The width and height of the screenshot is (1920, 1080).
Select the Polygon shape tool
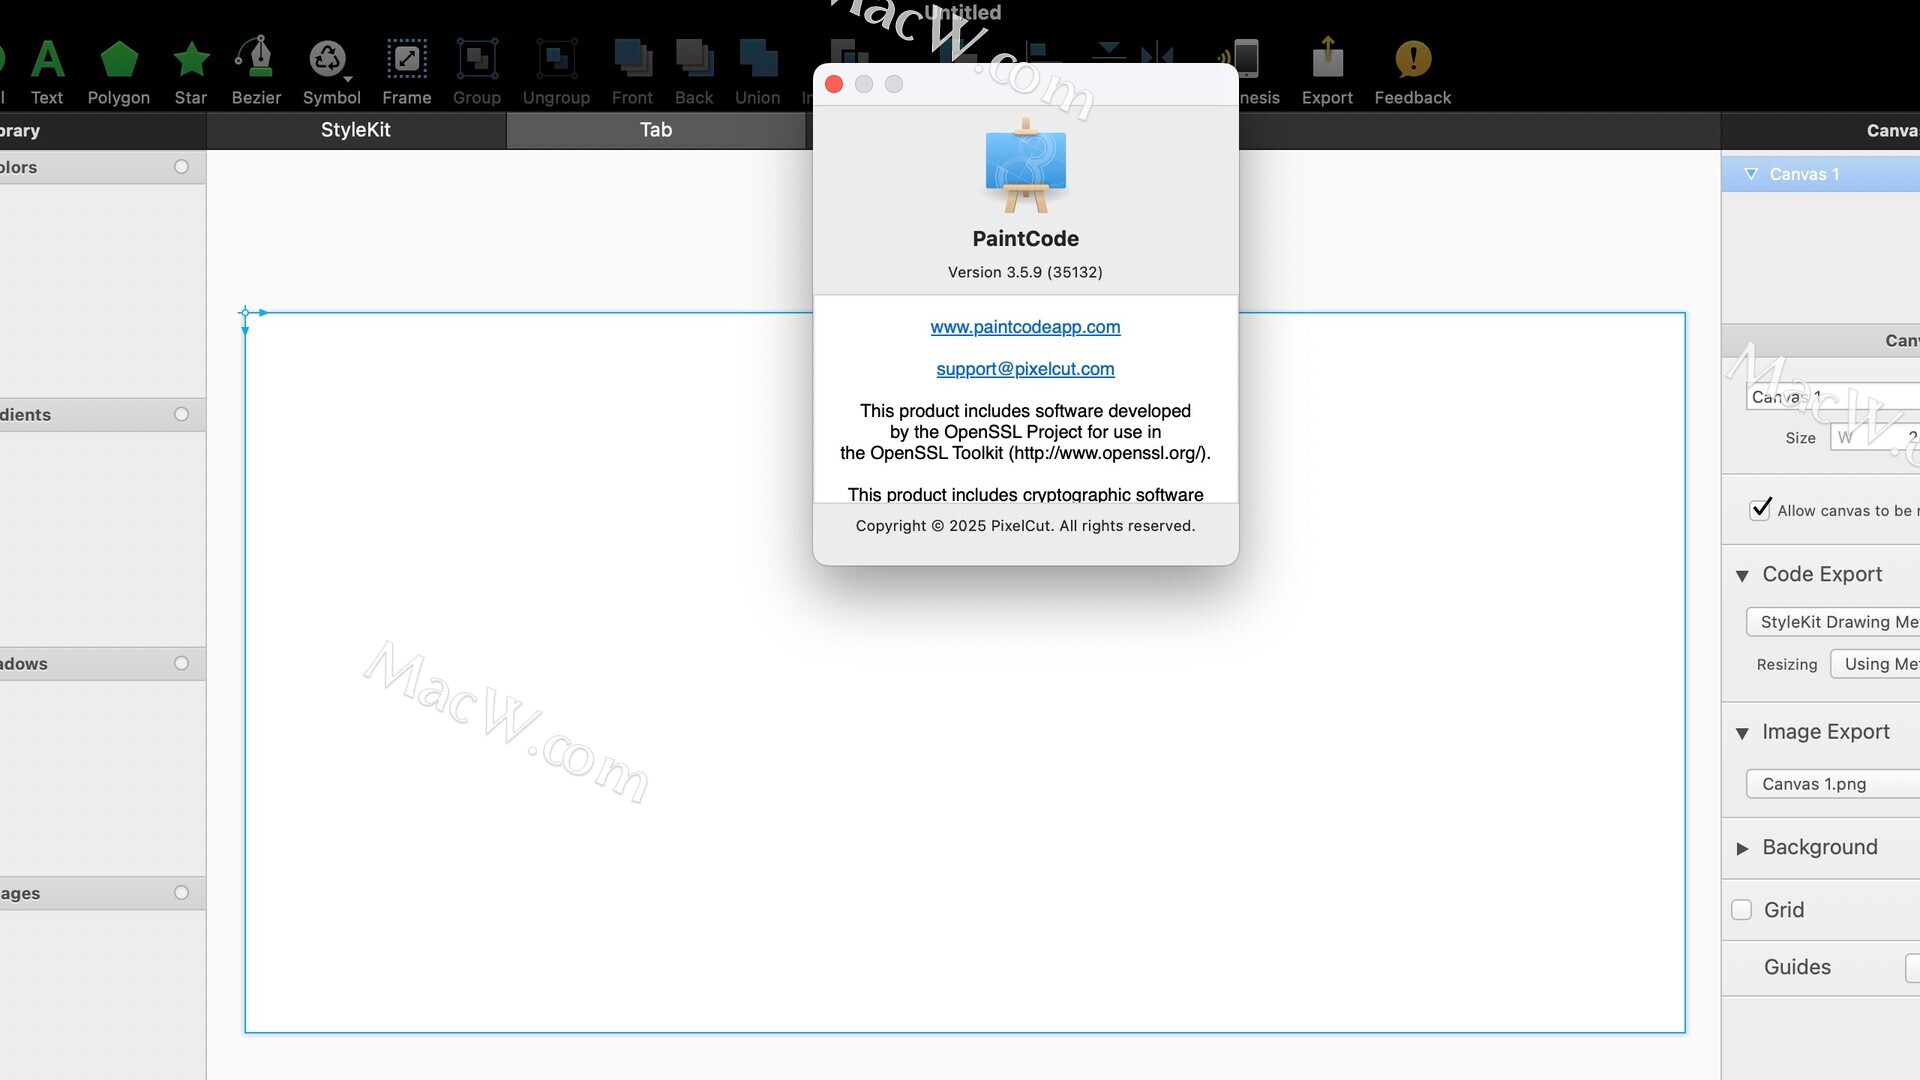(x=118, y=72)
